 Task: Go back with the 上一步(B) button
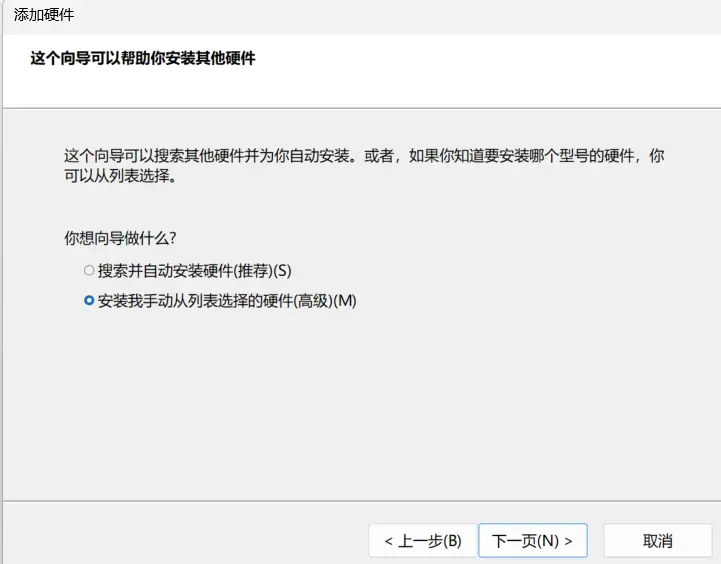coord(421,541)
